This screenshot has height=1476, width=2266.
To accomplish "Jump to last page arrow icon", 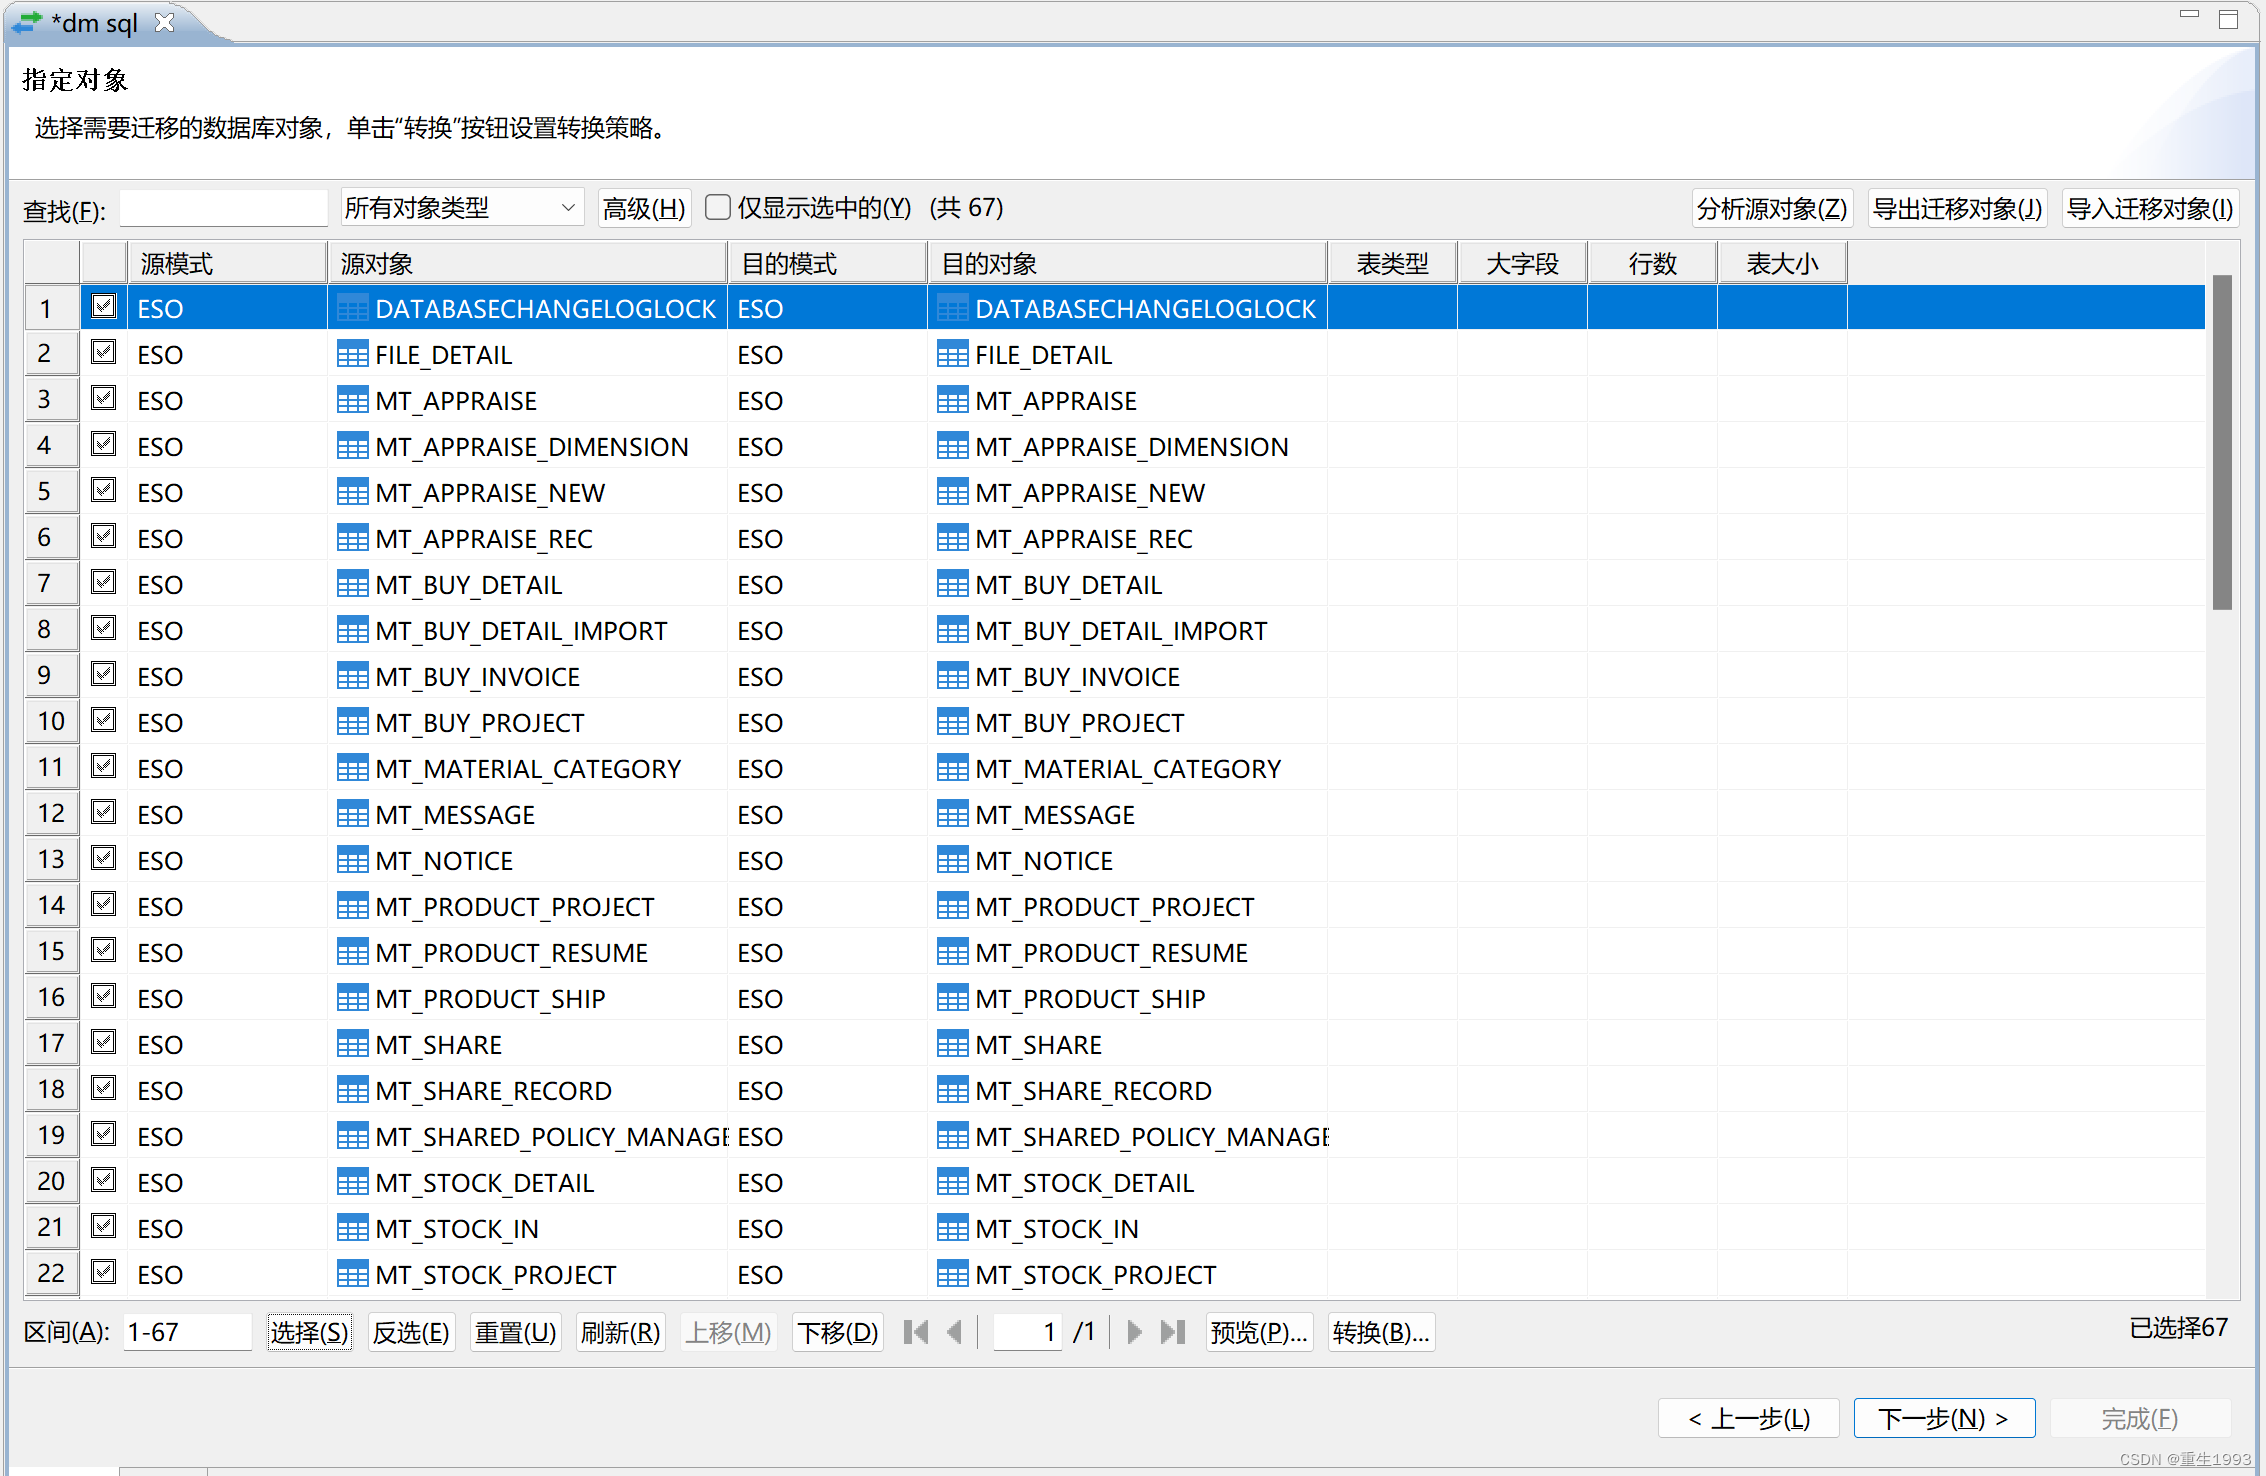I will [1173, 1332].
